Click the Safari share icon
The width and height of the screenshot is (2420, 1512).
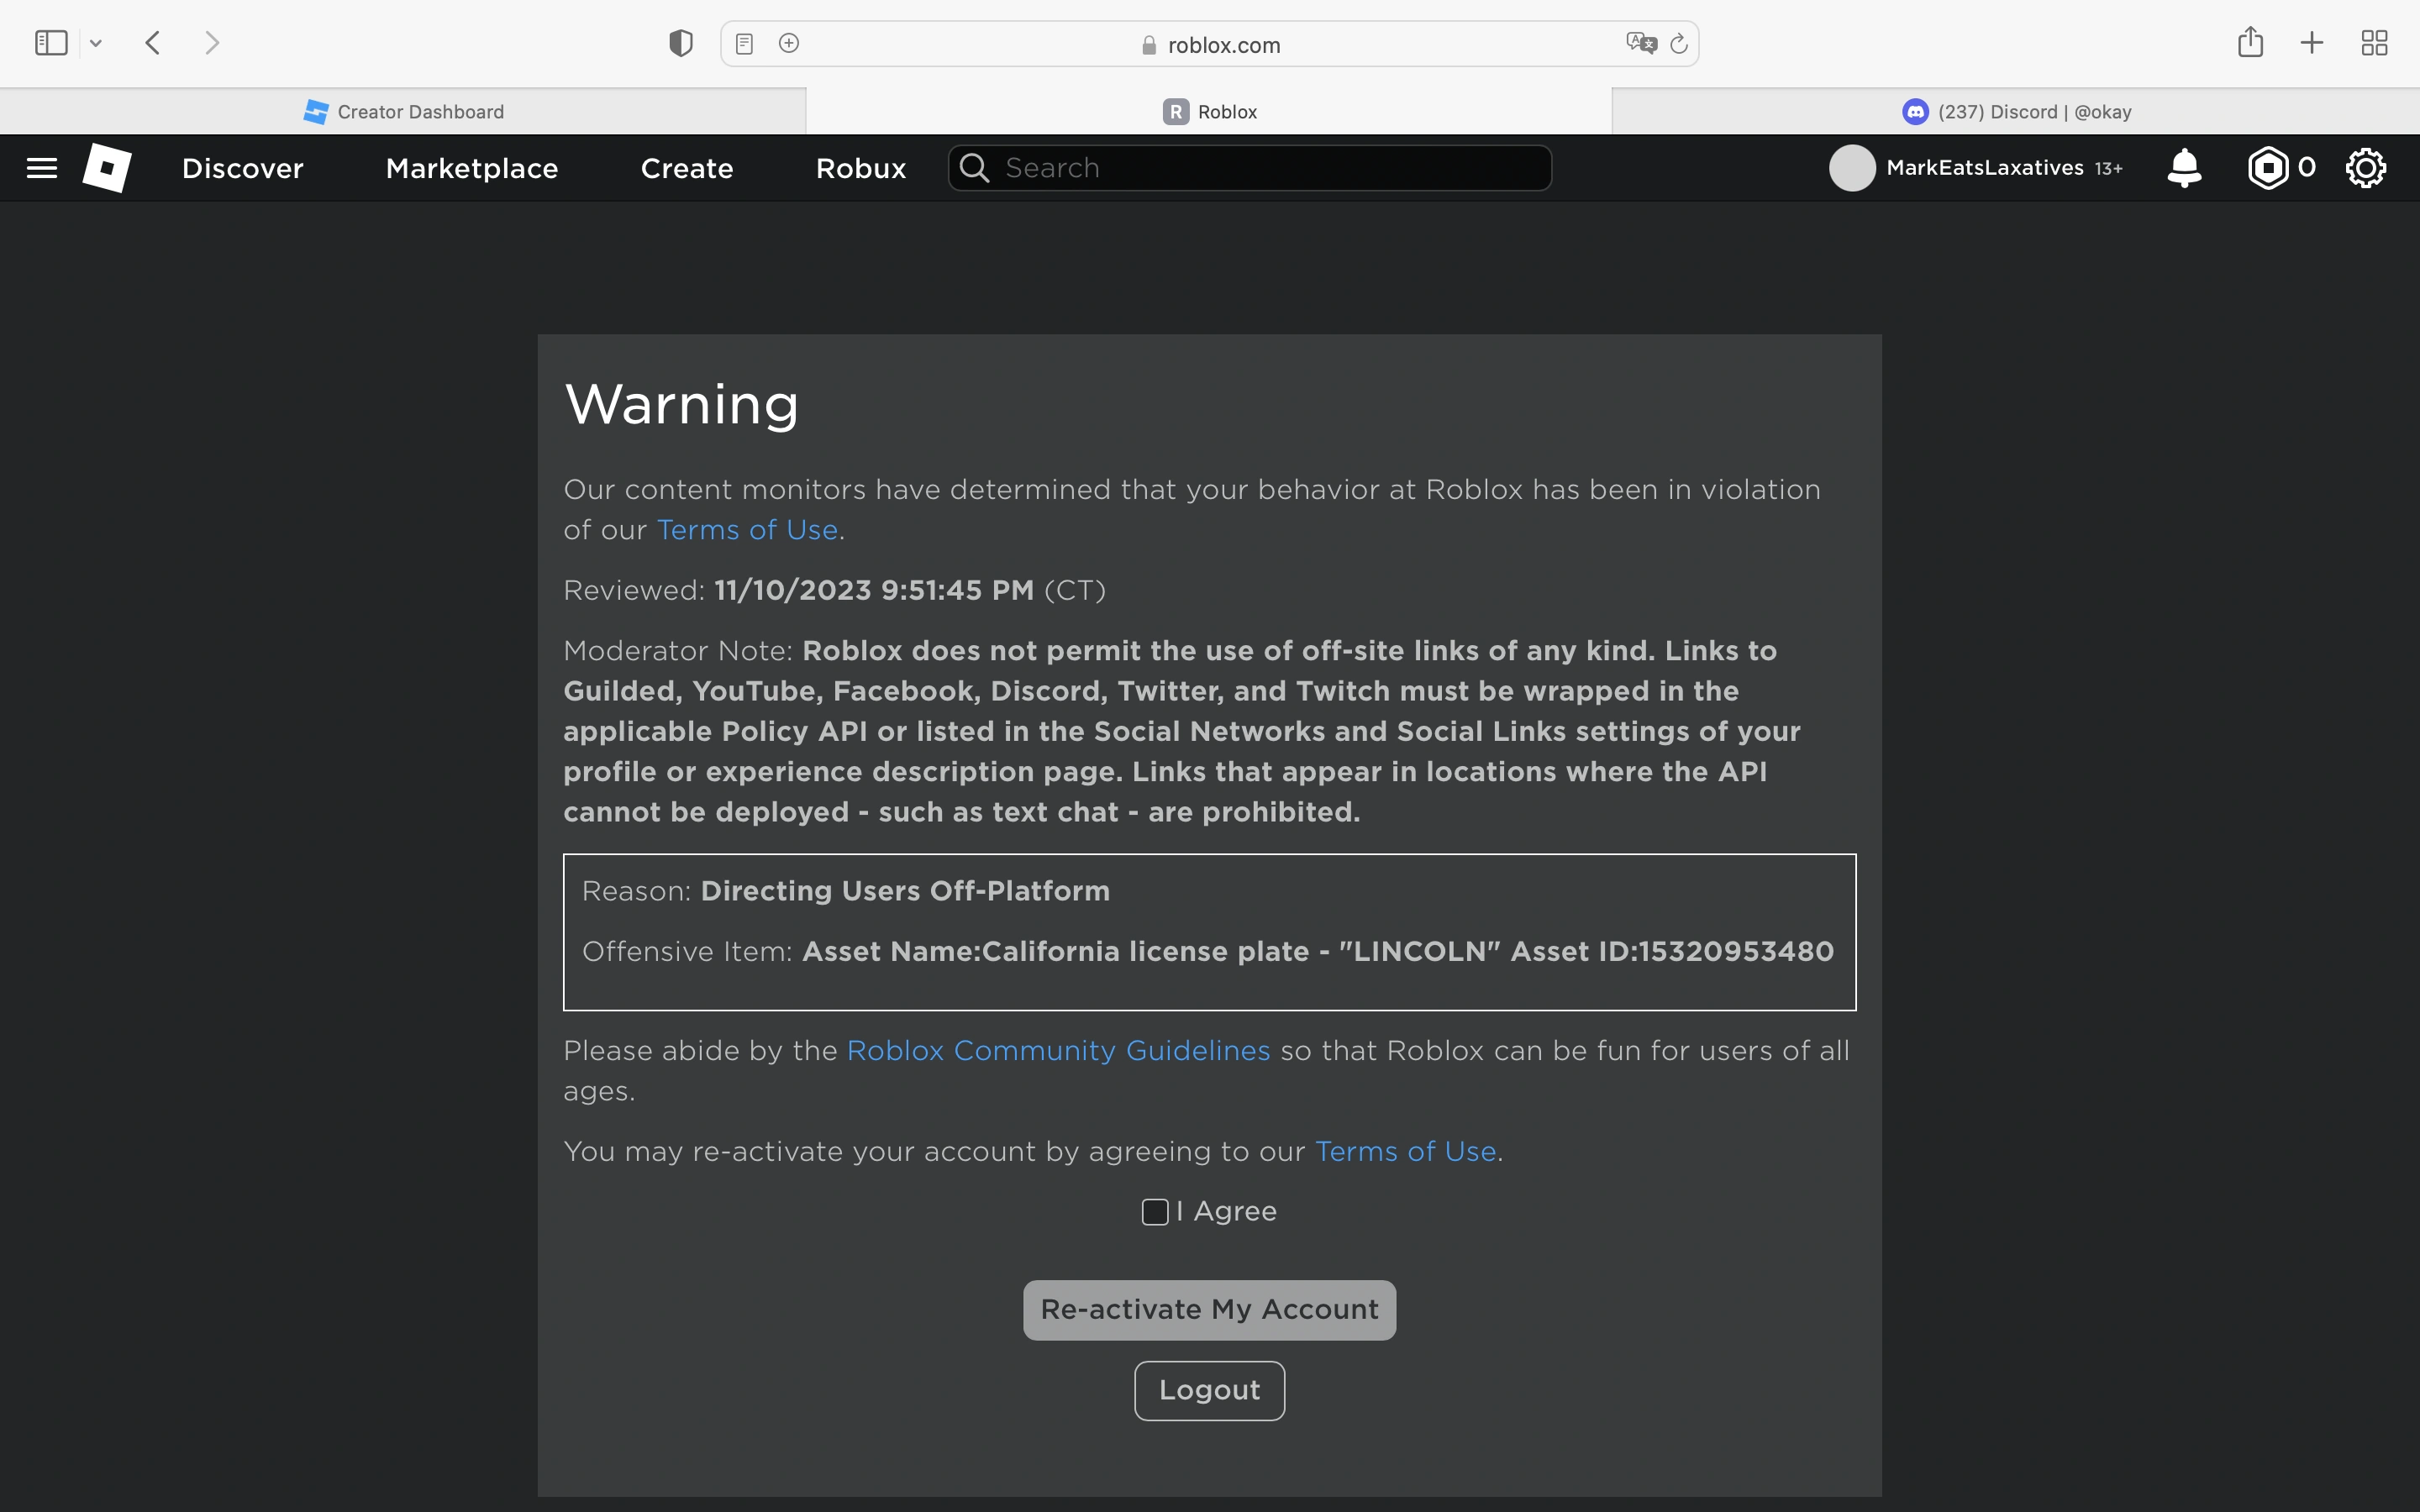coord(2250,42)
